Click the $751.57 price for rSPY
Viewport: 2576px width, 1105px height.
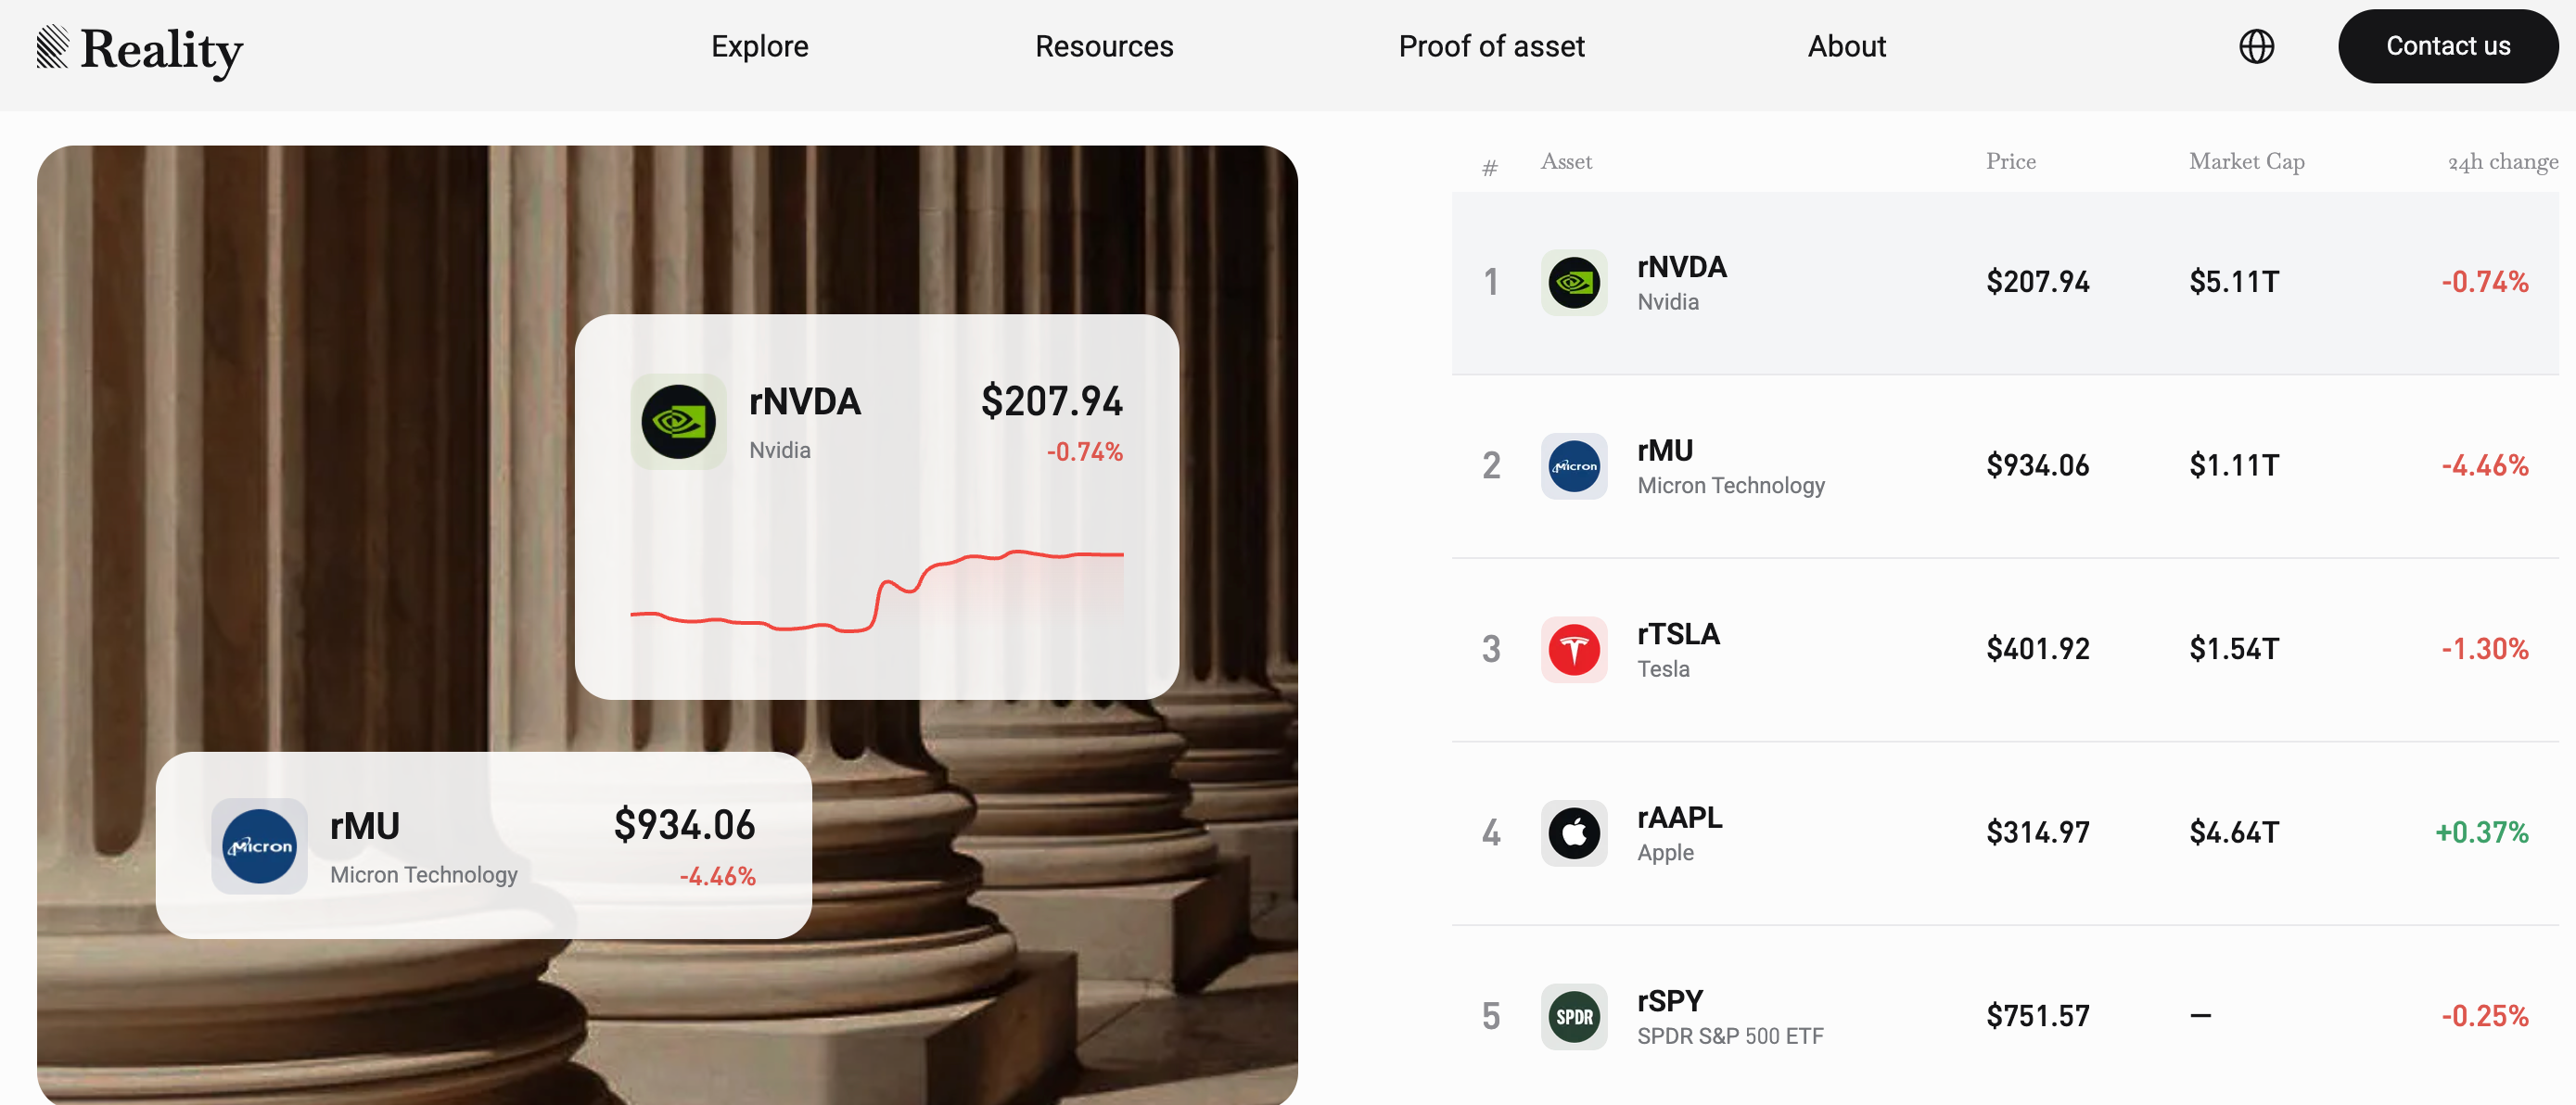tap(2038, 1016)
